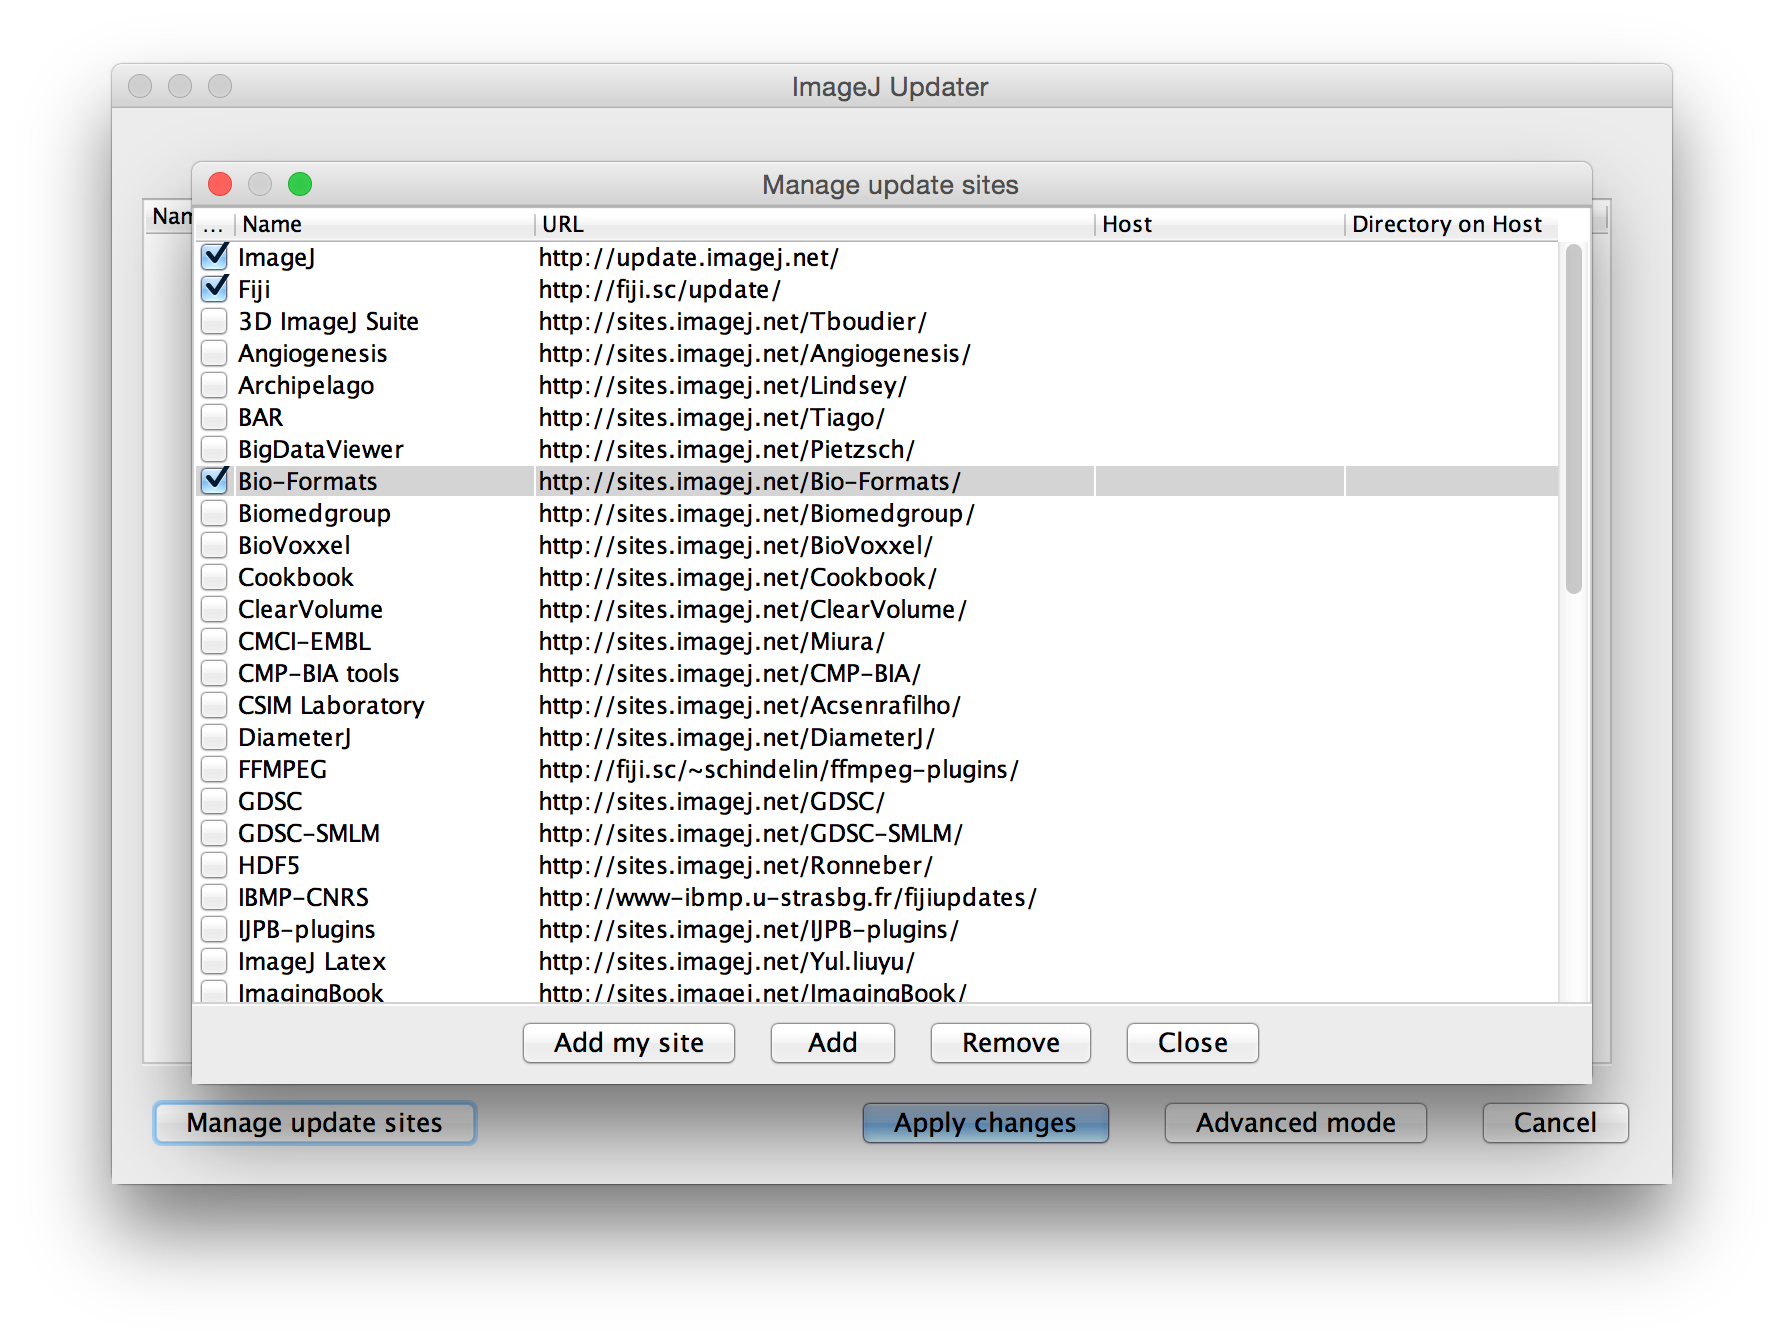This screenshot has height=1344, width=1784.
Task: Click the Add button
Action: tap(833, 1043)
